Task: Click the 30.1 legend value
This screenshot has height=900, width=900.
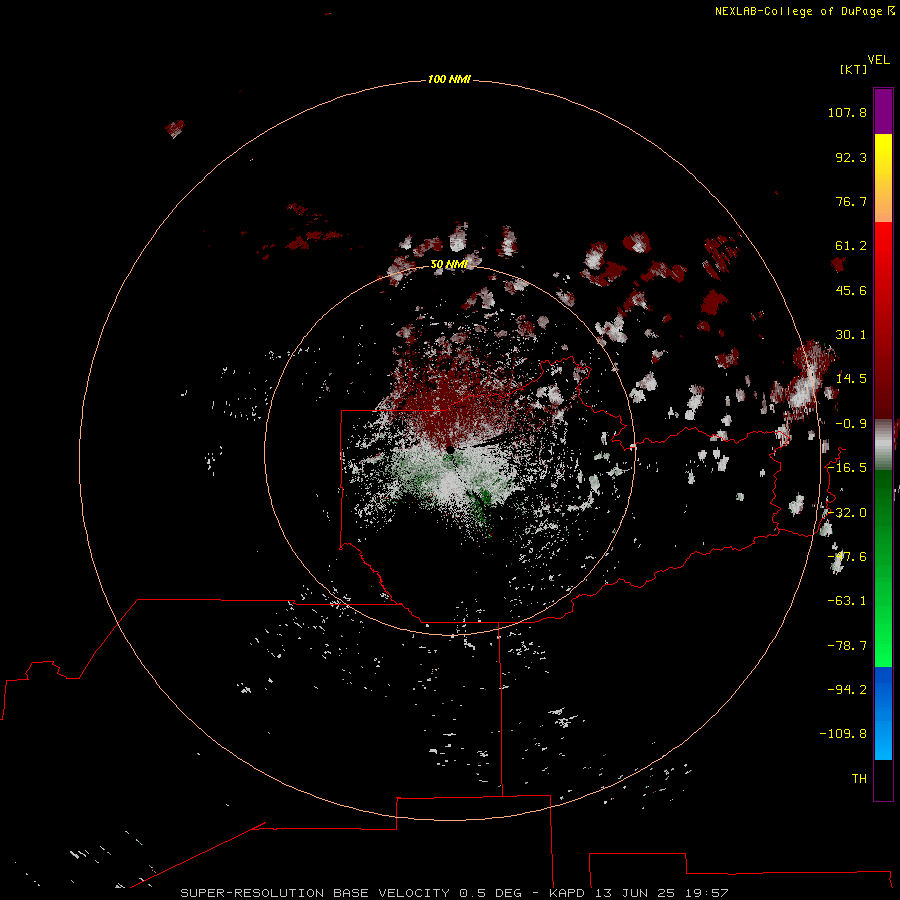Action: (x=851, y=335)
